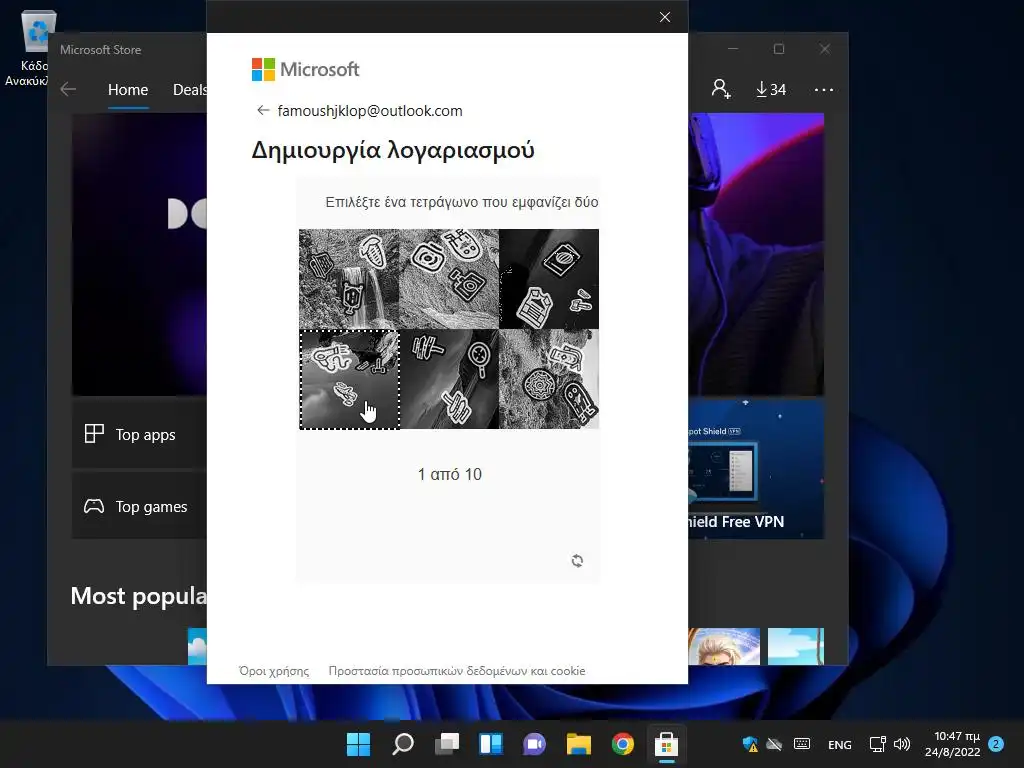Open the touch keyboard tray icon
1024x768 pixels.
(801, 744)
